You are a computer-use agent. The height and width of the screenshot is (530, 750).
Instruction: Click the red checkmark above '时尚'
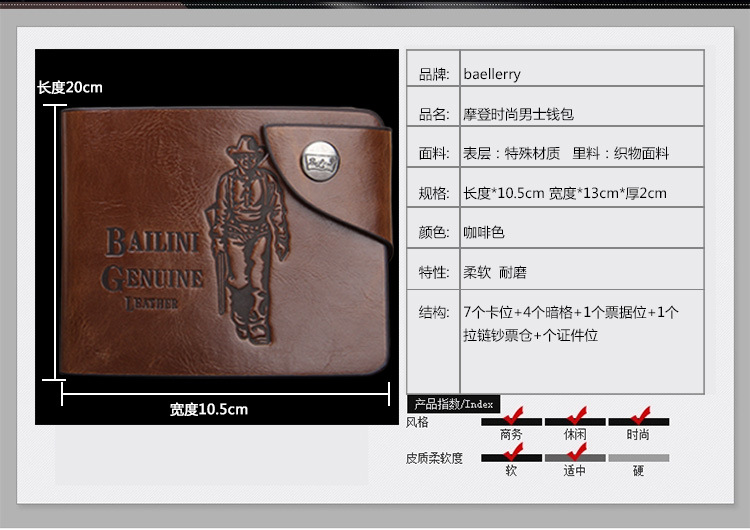(x=640, y=415)
